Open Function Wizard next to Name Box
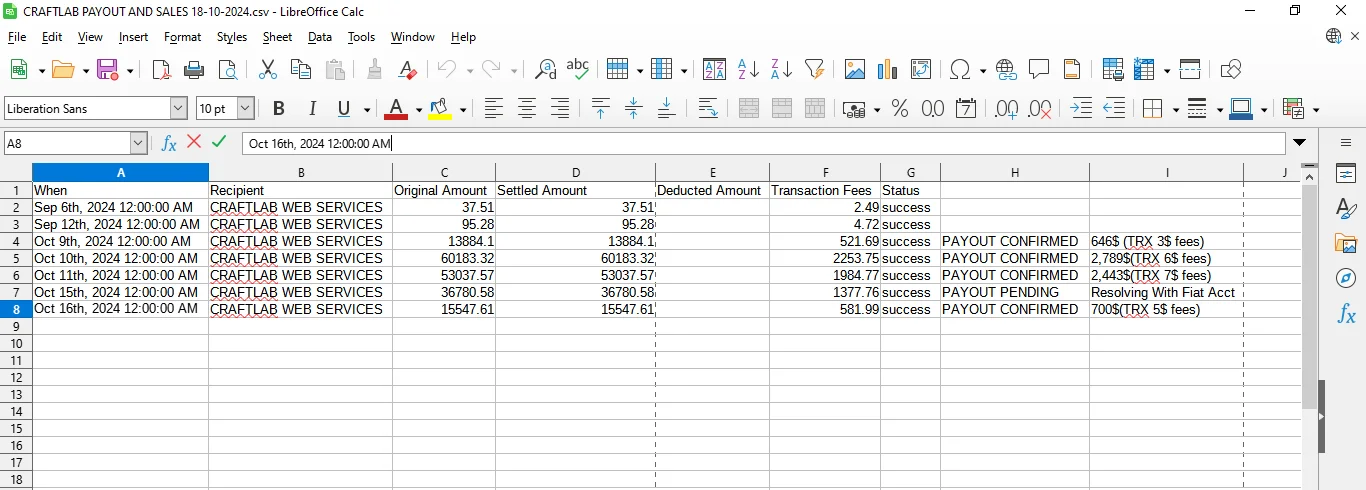Image resolution: width=1366 pixels, height=490 pixels. coord(169,143)
